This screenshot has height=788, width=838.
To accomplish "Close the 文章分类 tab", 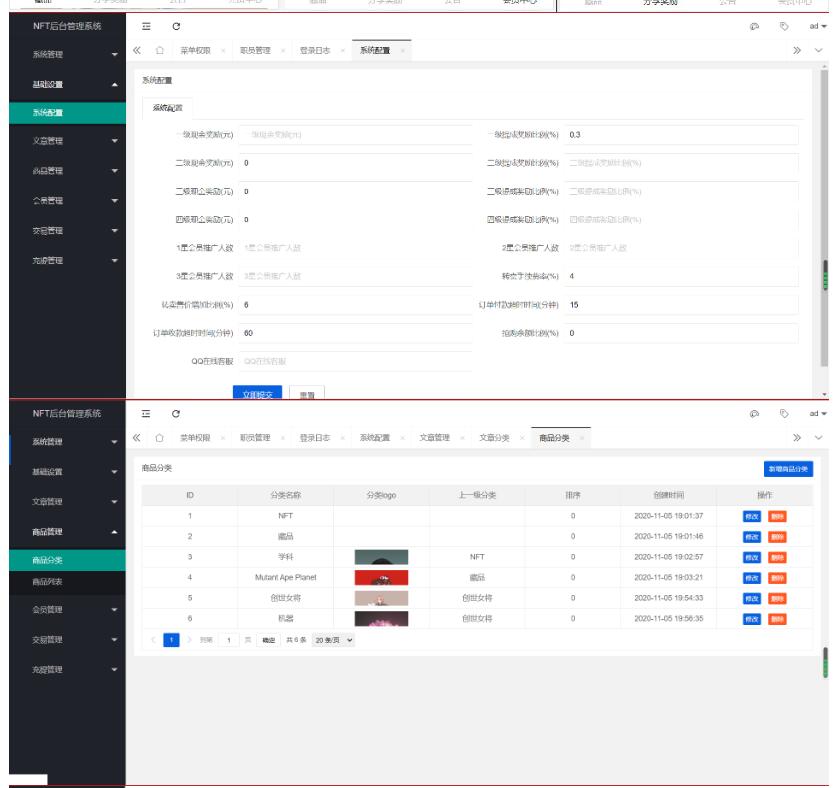I will tap(520, 438).
